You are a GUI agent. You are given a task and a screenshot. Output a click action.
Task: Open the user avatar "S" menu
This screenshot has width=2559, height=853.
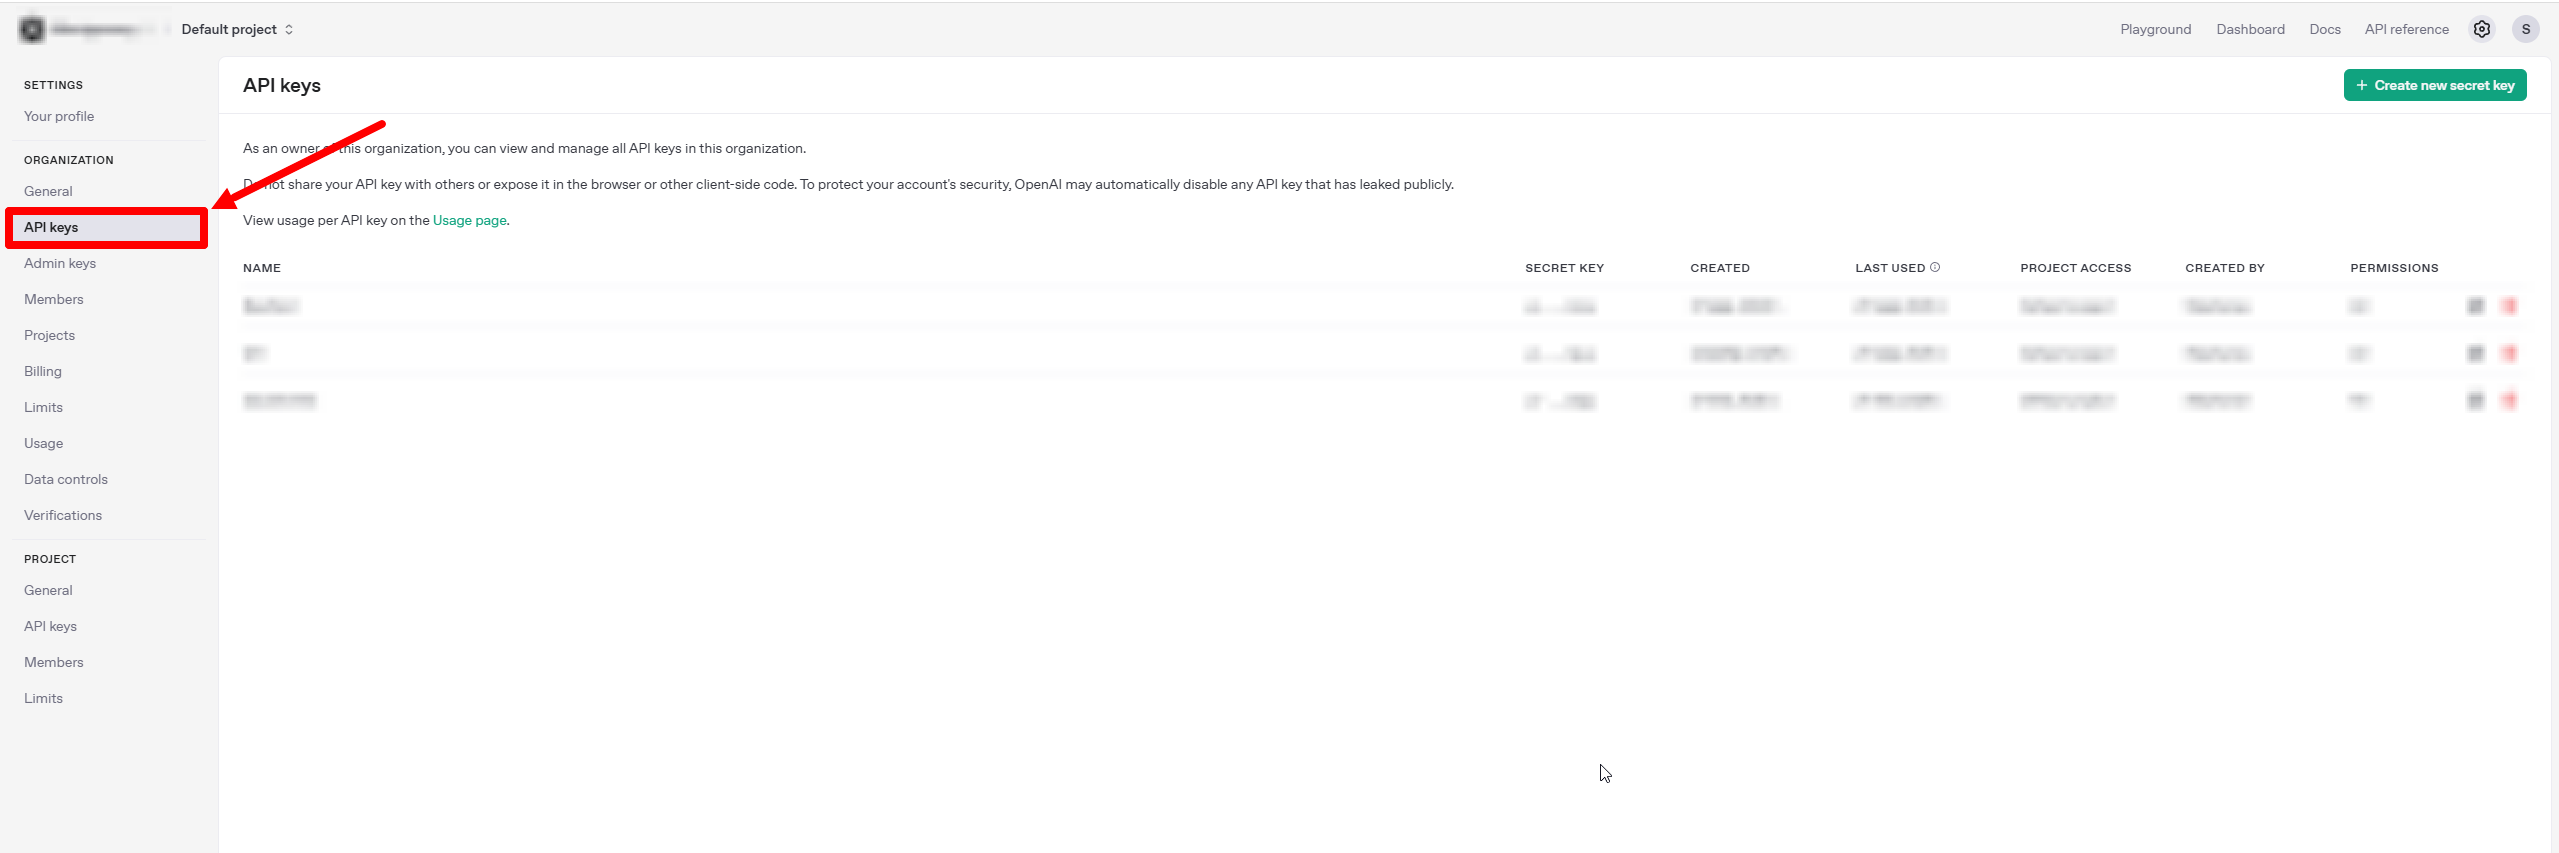point(2525,29)
